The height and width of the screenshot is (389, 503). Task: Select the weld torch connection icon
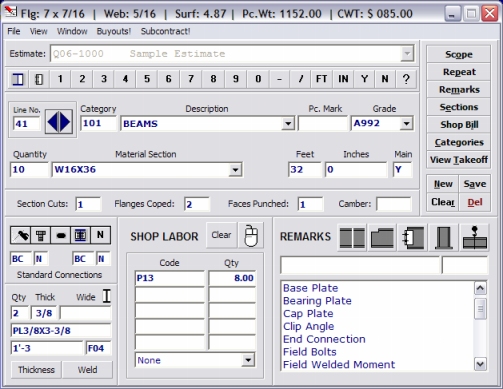click(21, 236)
